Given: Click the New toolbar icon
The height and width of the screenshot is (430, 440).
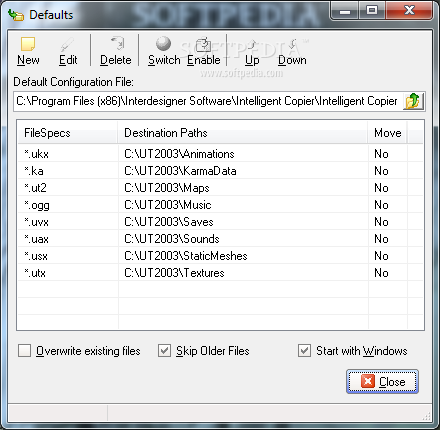Looking at the screenshot, I should [x=28, y=44].
